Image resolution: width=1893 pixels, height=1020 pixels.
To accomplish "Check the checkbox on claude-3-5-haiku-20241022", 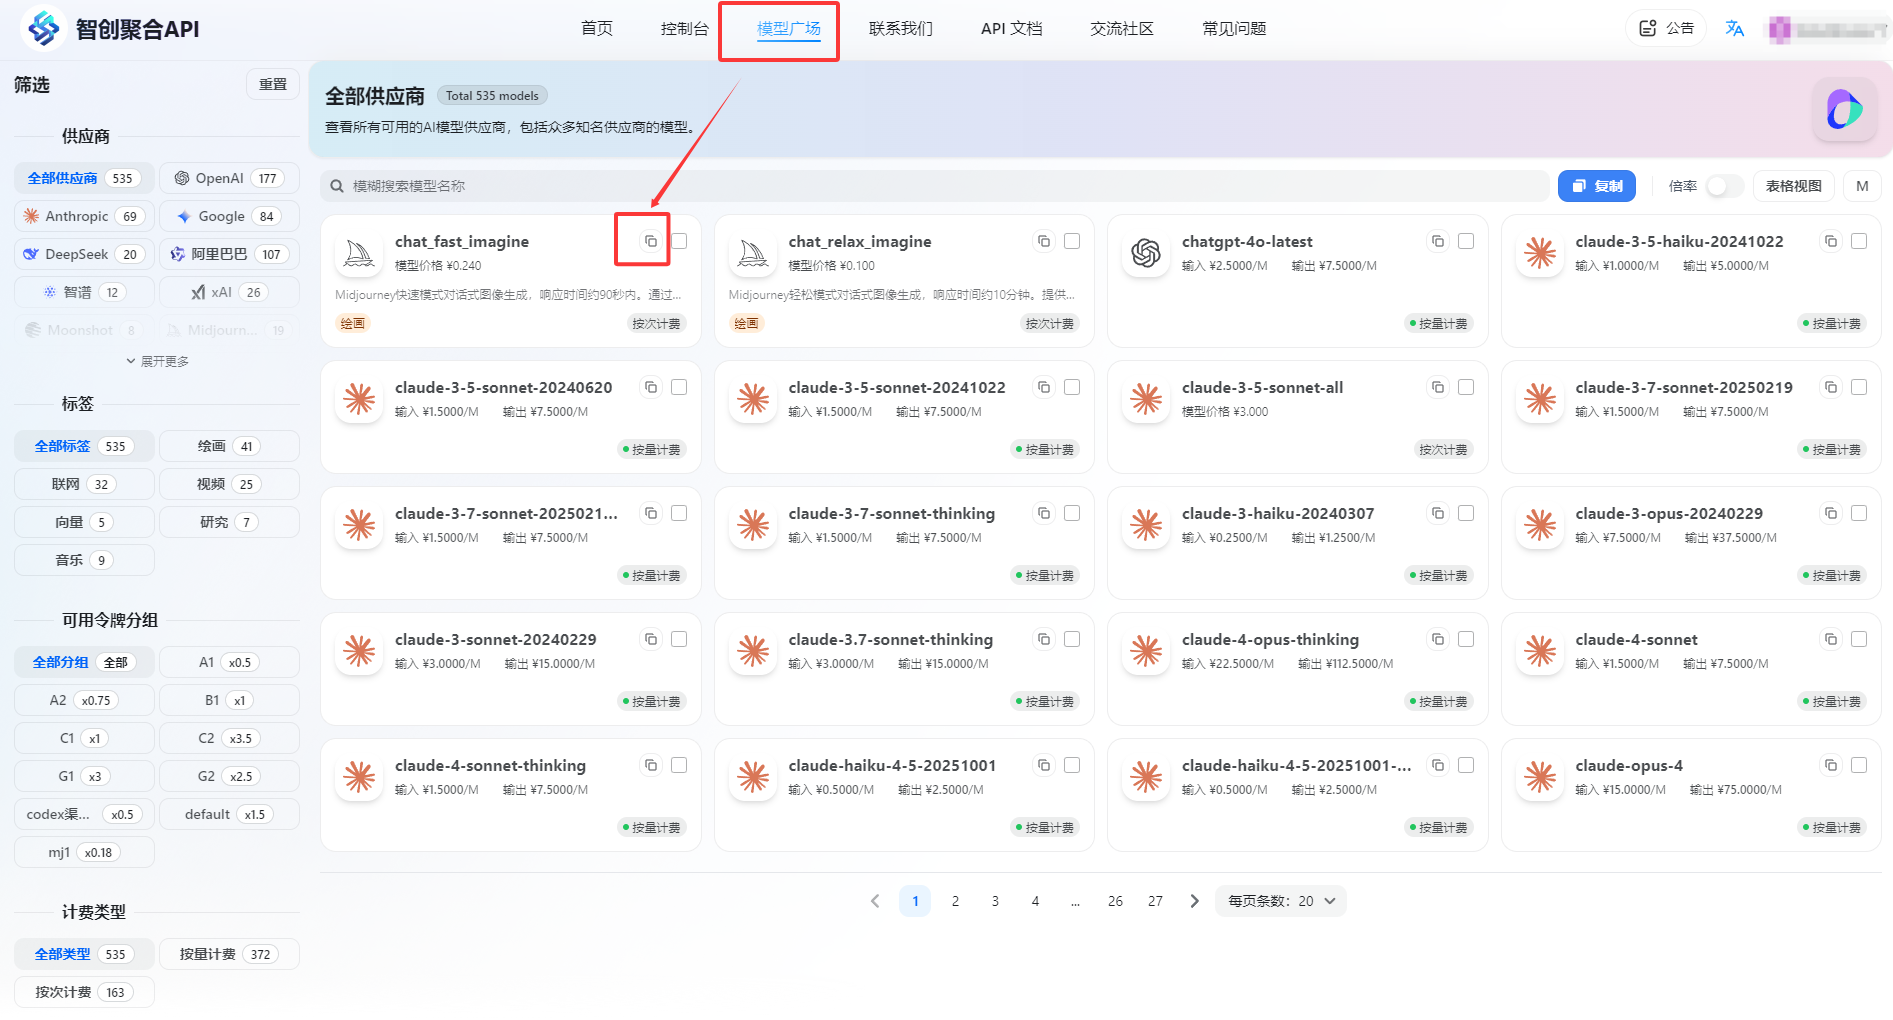I will pyautogui.click(x=1859, y=241).
